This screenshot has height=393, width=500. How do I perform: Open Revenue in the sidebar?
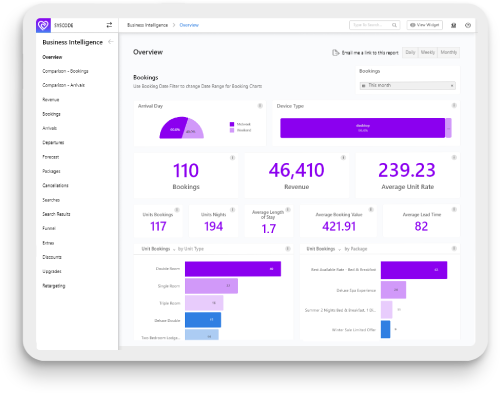click(51, 100)
